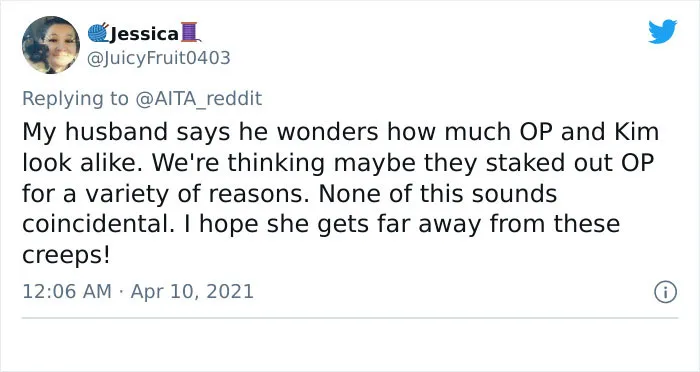Click the purple thread spool emoji
This screenshot has width=700, height=372.
click(x=190, y=32)
